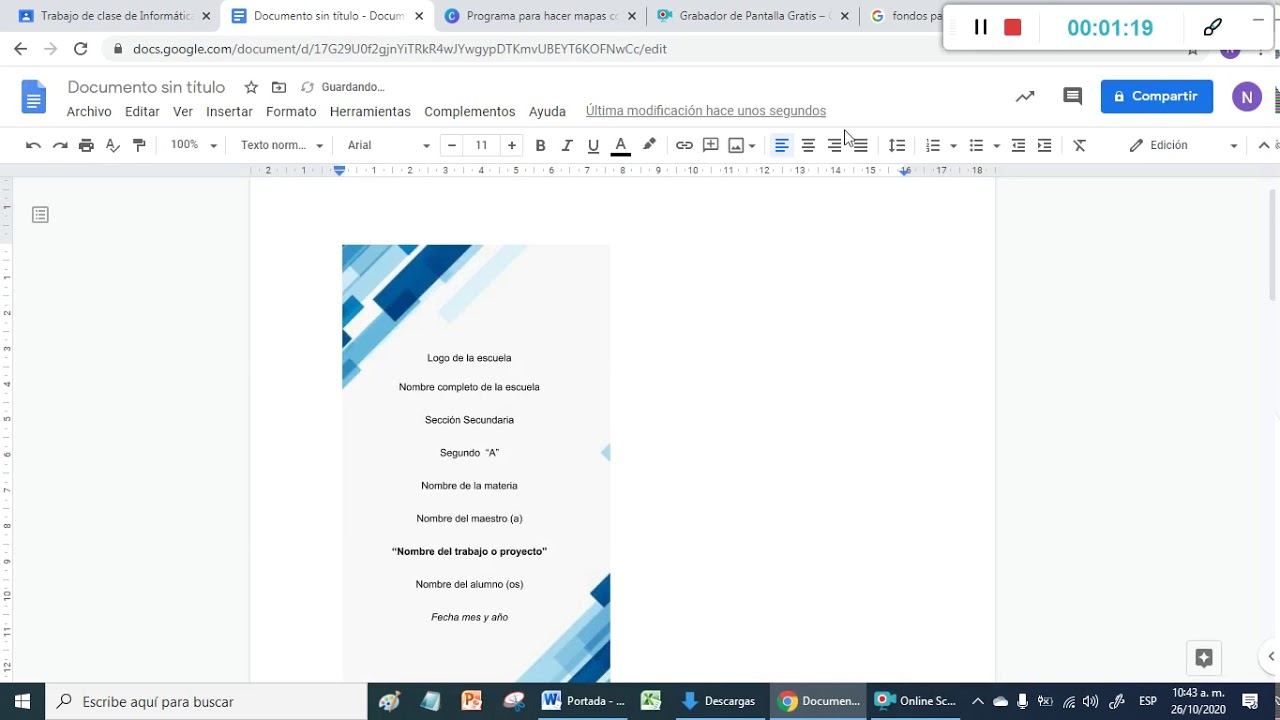Open line spacing options
This screenshot has width=1280, height=720.
click(x=897, y=145)
